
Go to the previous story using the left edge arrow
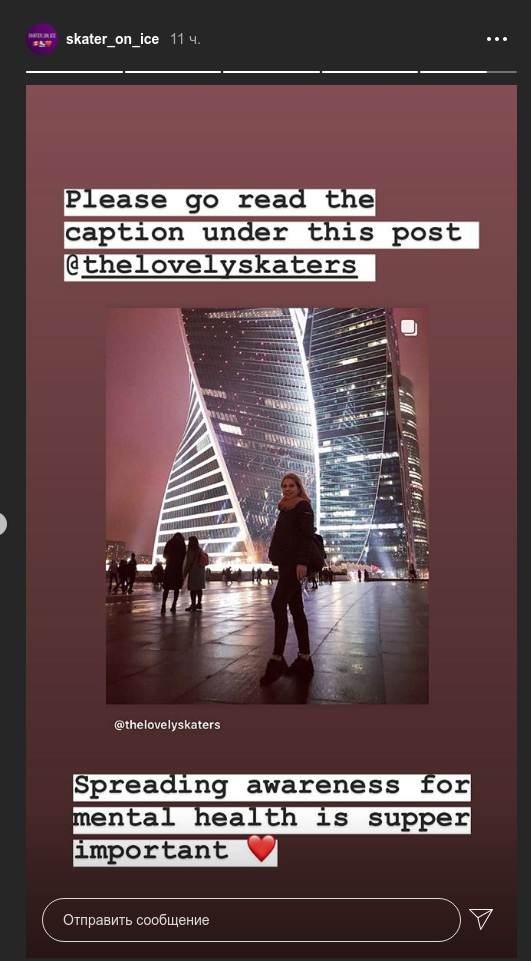pyautogui.click(x=2, y=524)
